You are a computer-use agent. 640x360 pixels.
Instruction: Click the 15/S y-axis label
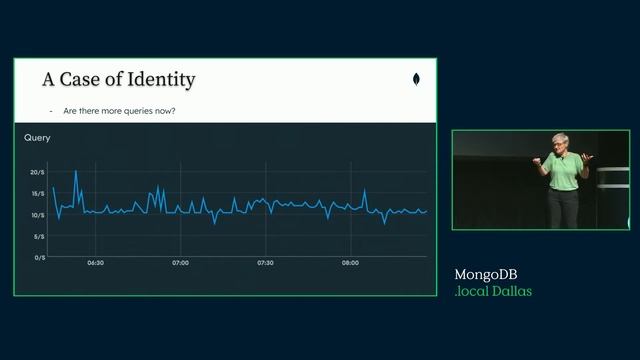38,193
